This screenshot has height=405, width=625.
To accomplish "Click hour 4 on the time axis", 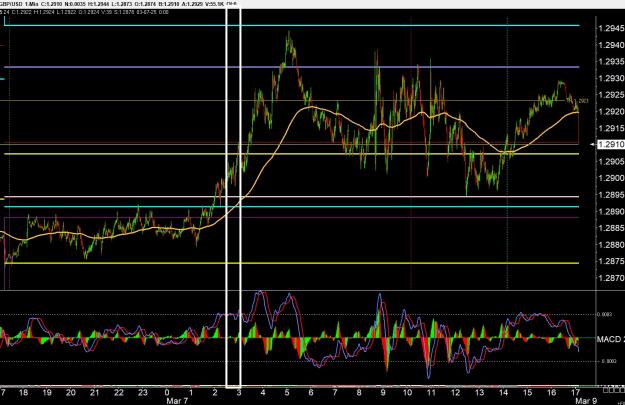I will click(263, 392).
